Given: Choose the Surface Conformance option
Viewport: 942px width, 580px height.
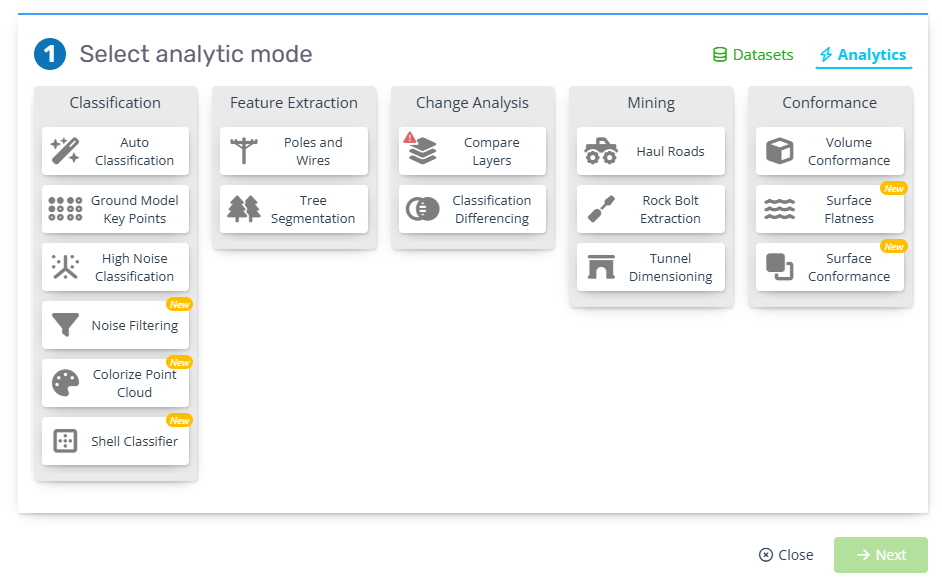Looking at the screenshot, I should [x=830, y=267].
